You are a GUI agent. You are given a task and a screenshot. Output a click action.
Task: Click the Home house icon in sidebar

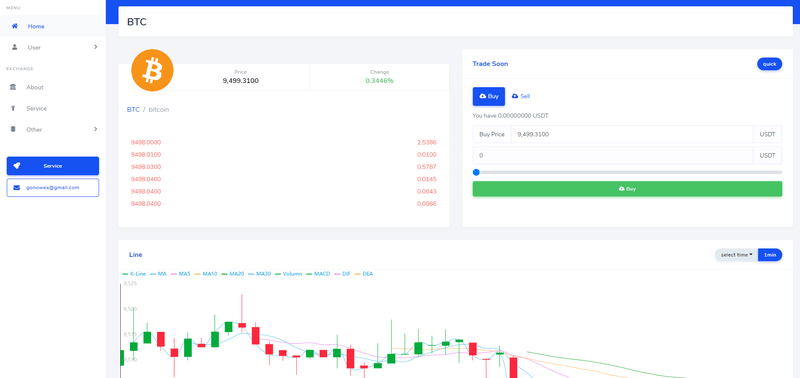(x=14, y=26)
